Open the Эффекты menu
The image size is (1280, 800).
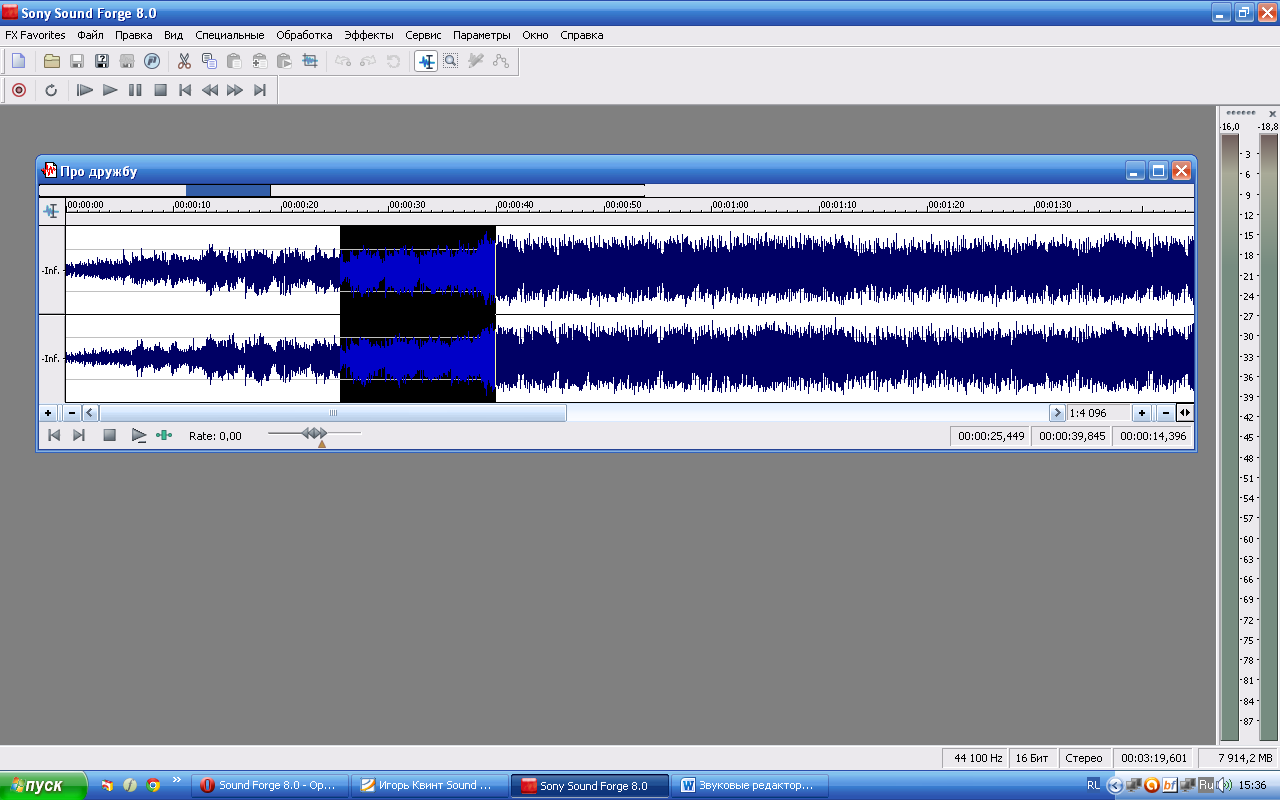tap(368, 35)
